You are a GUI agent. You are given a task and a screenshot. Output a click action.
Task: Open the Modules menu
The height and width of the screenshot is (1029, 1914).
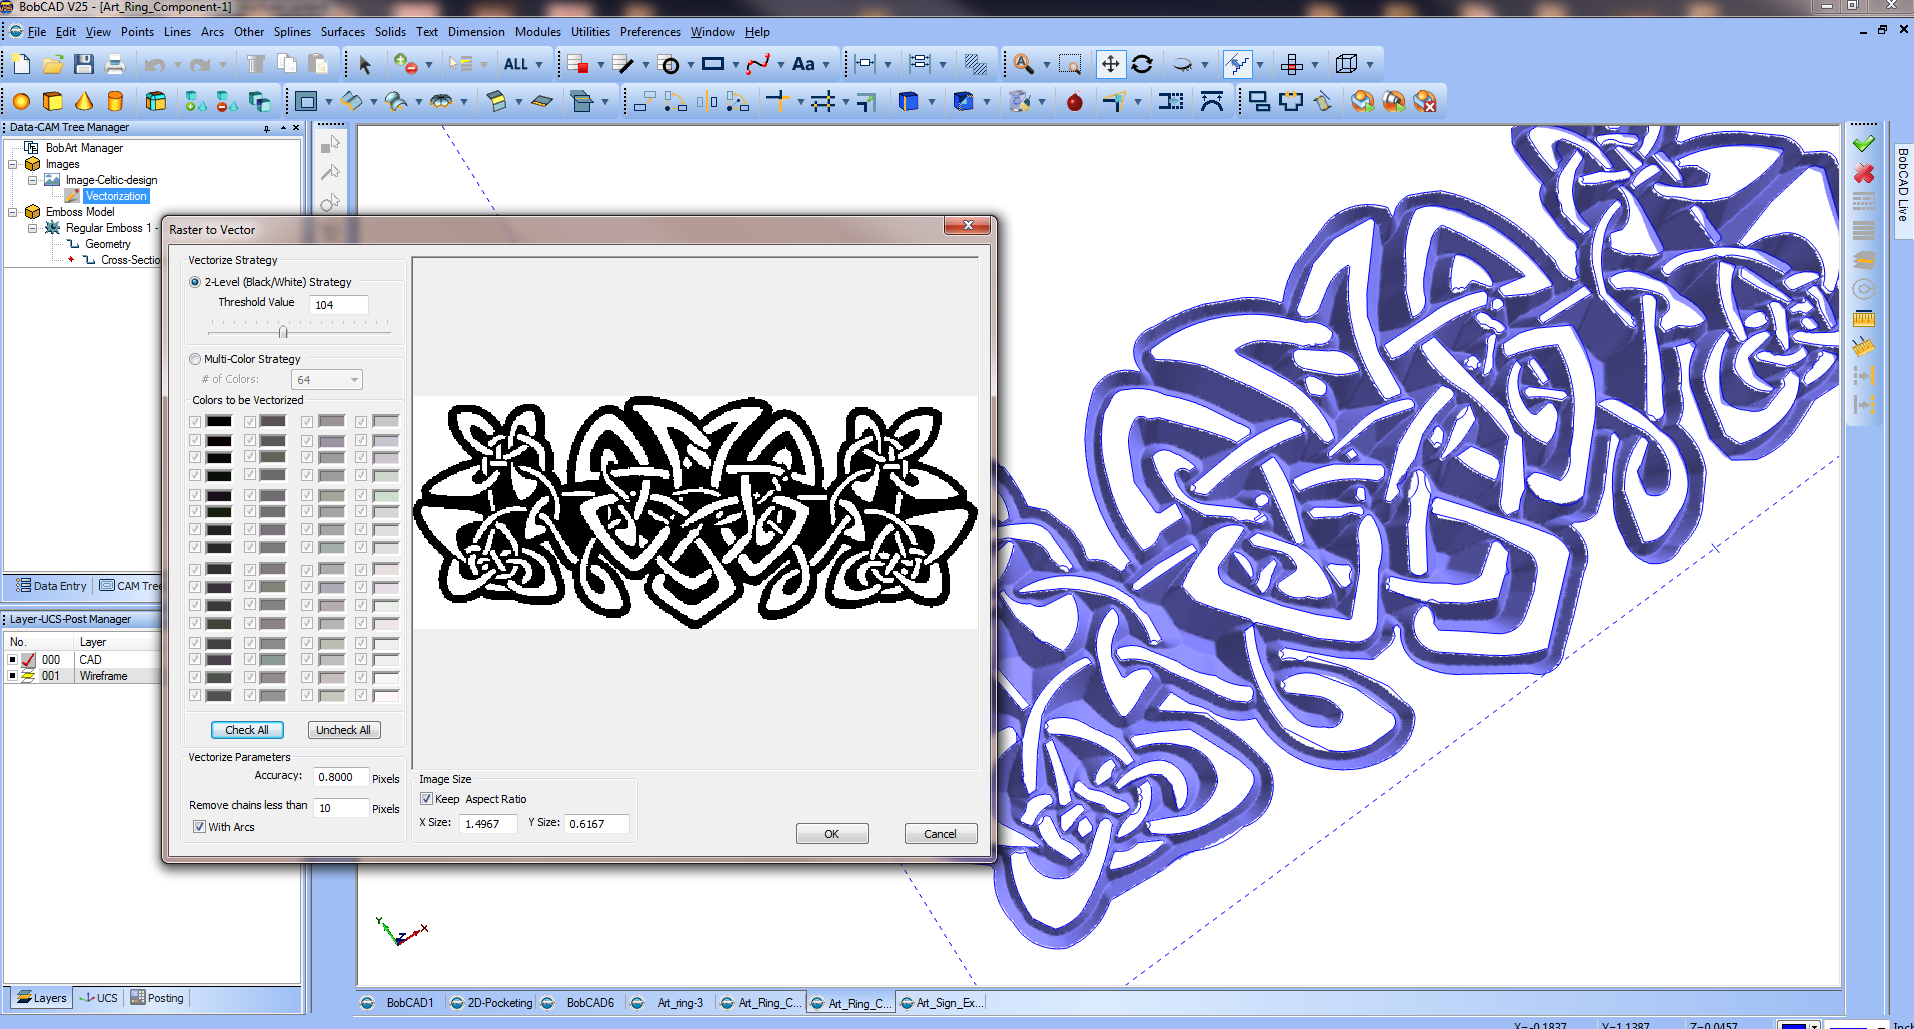click(x=538, y=31)
